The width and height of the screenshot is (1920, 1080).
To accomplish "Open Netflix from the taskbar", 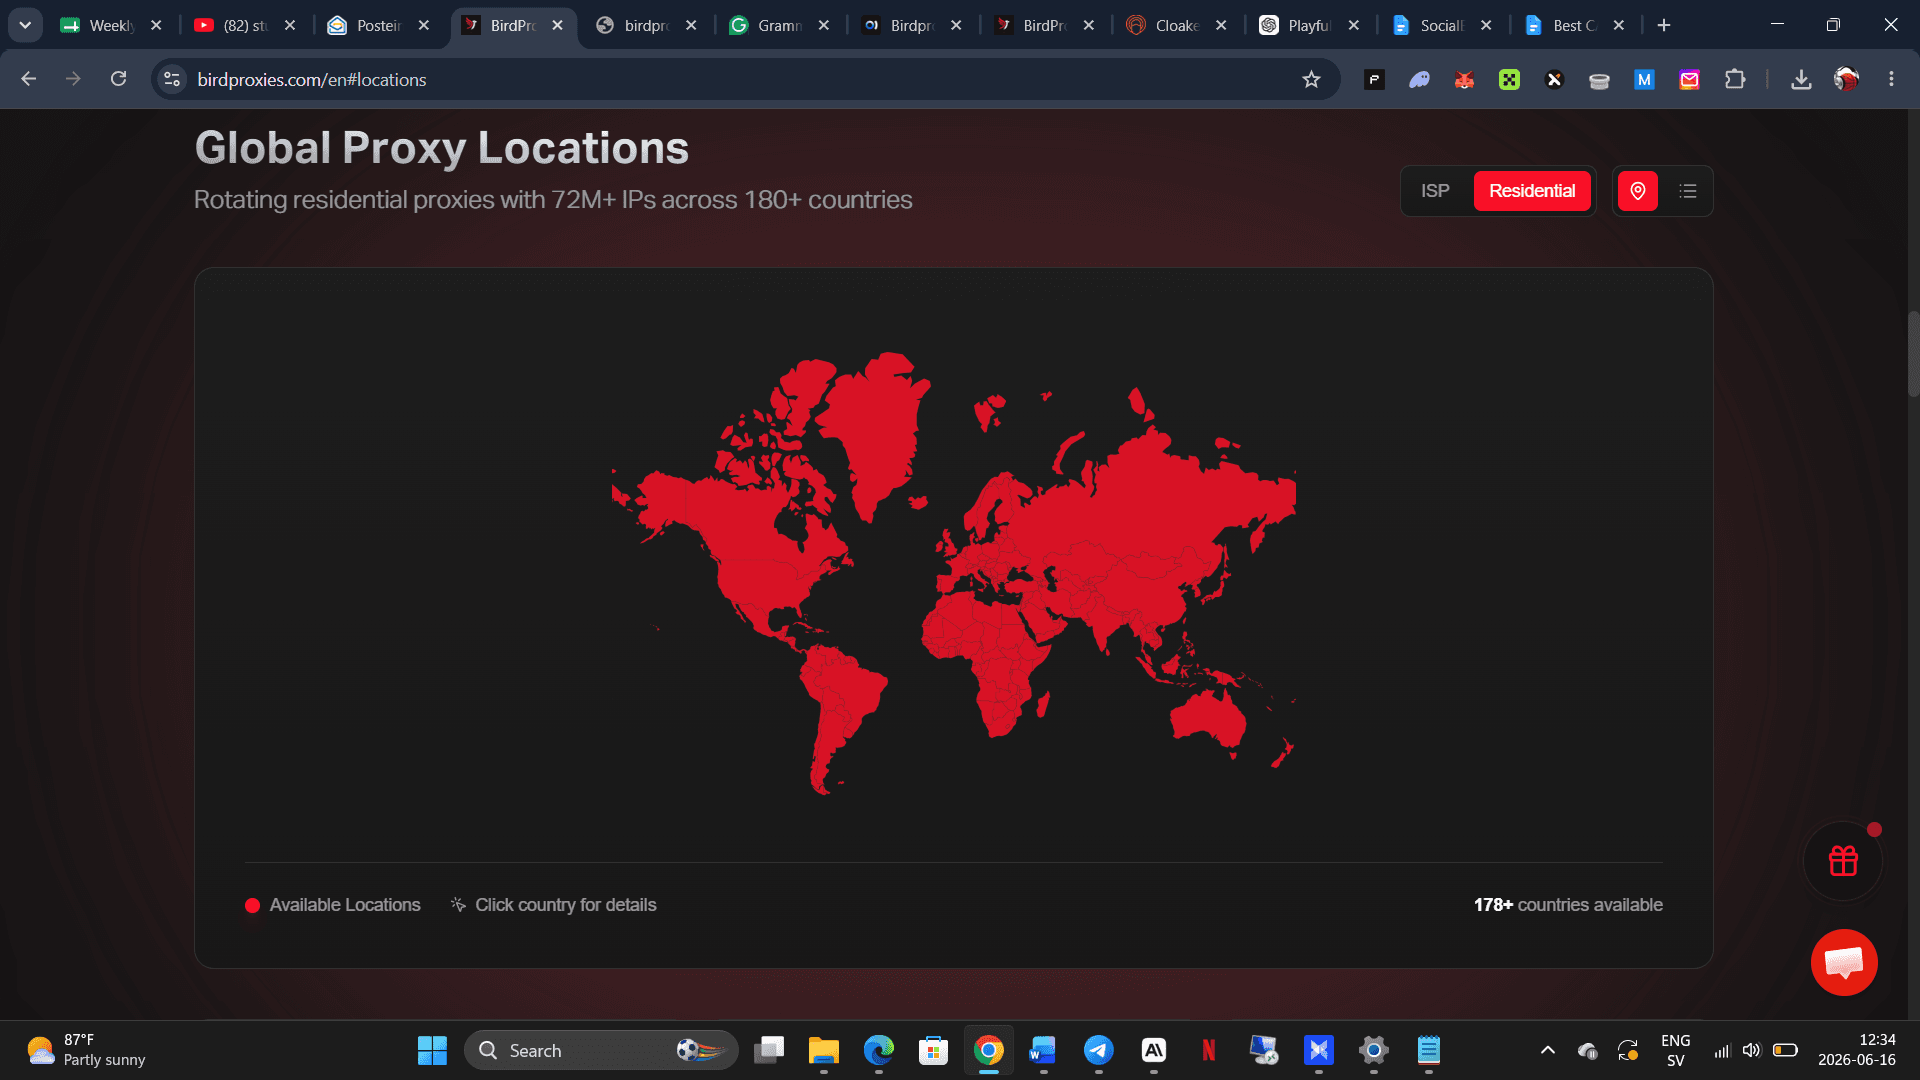I will point(1208,1050).
